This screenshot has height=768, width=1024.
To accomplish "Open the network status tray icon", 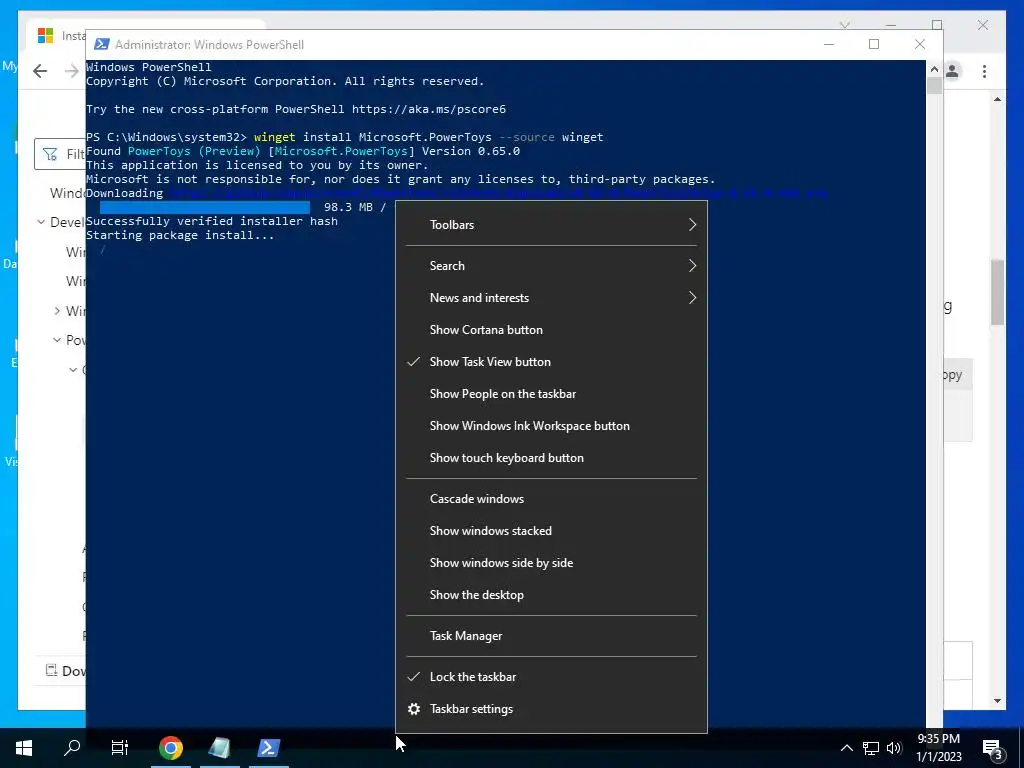I will point(871,748).
